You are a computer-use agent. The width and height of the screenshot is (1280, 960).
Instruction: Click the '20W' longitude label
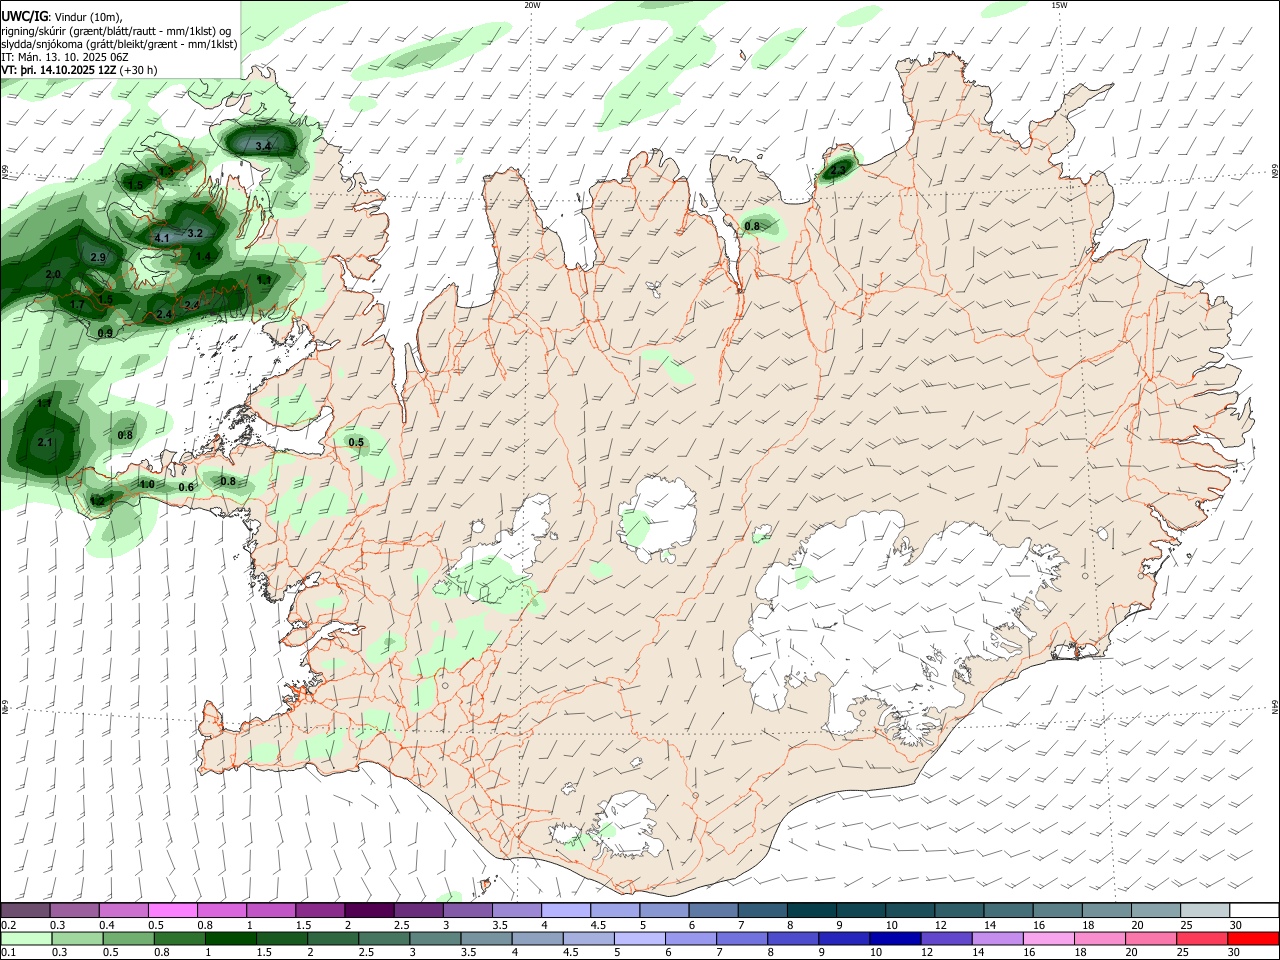click(532, 5)
